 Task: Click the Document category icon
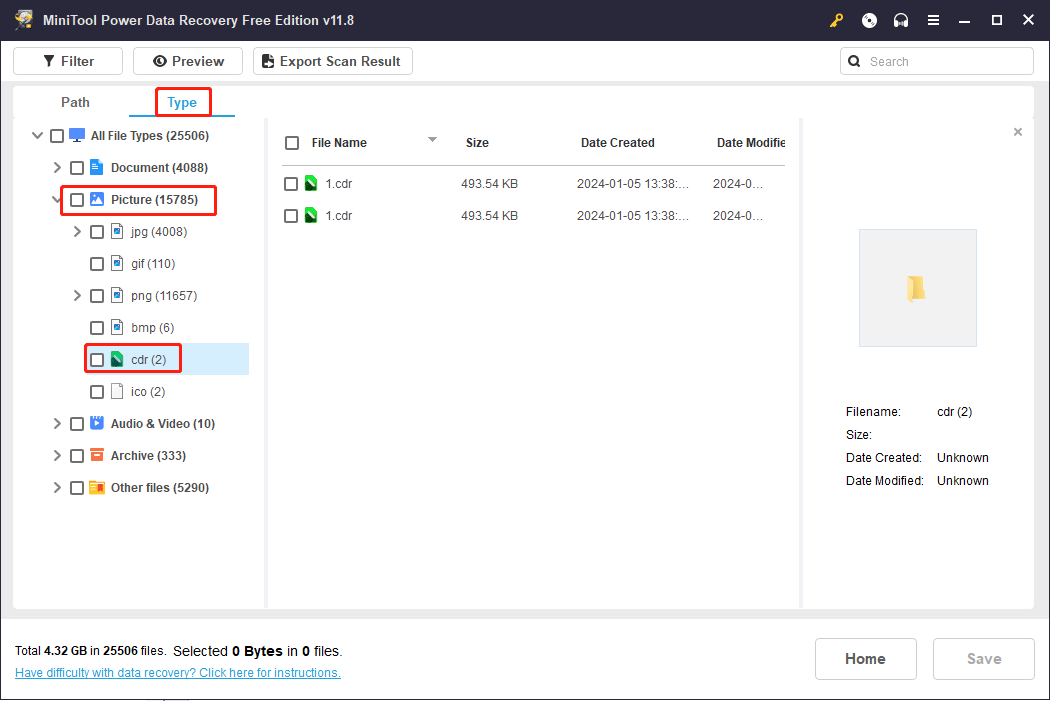point(97,167)
